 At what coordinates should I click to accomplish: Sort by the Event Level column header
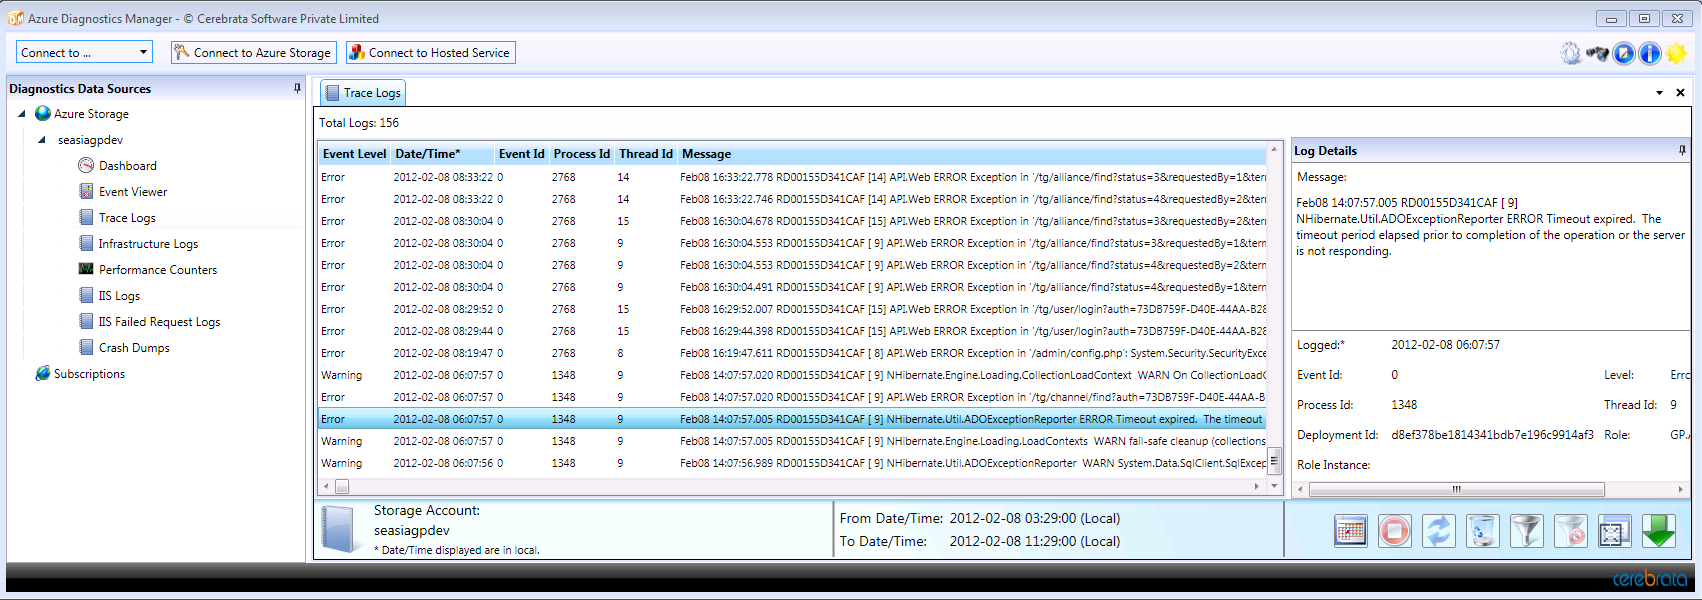[354, 154]
